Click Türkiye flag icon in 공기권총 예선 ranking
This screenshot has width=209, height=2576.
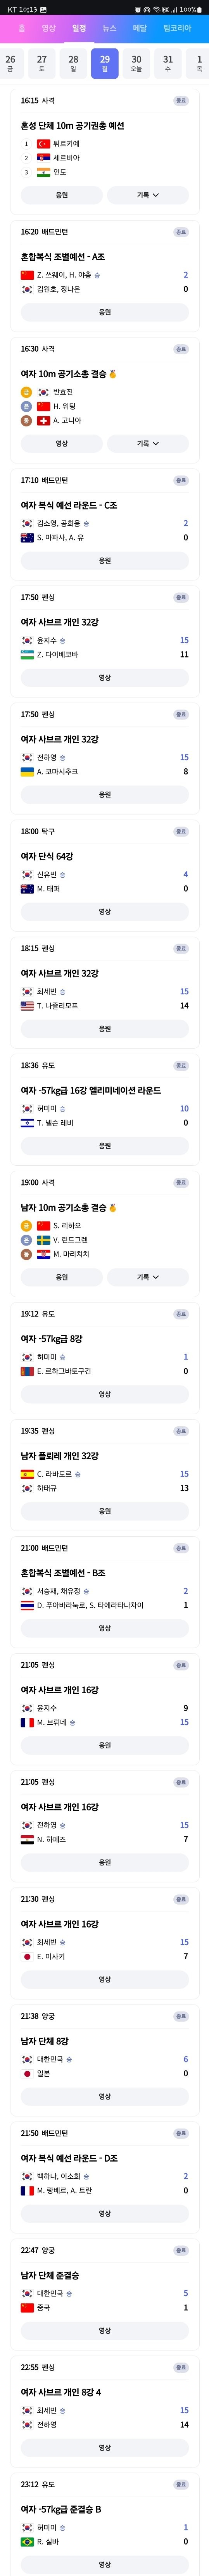pos(43,144)
